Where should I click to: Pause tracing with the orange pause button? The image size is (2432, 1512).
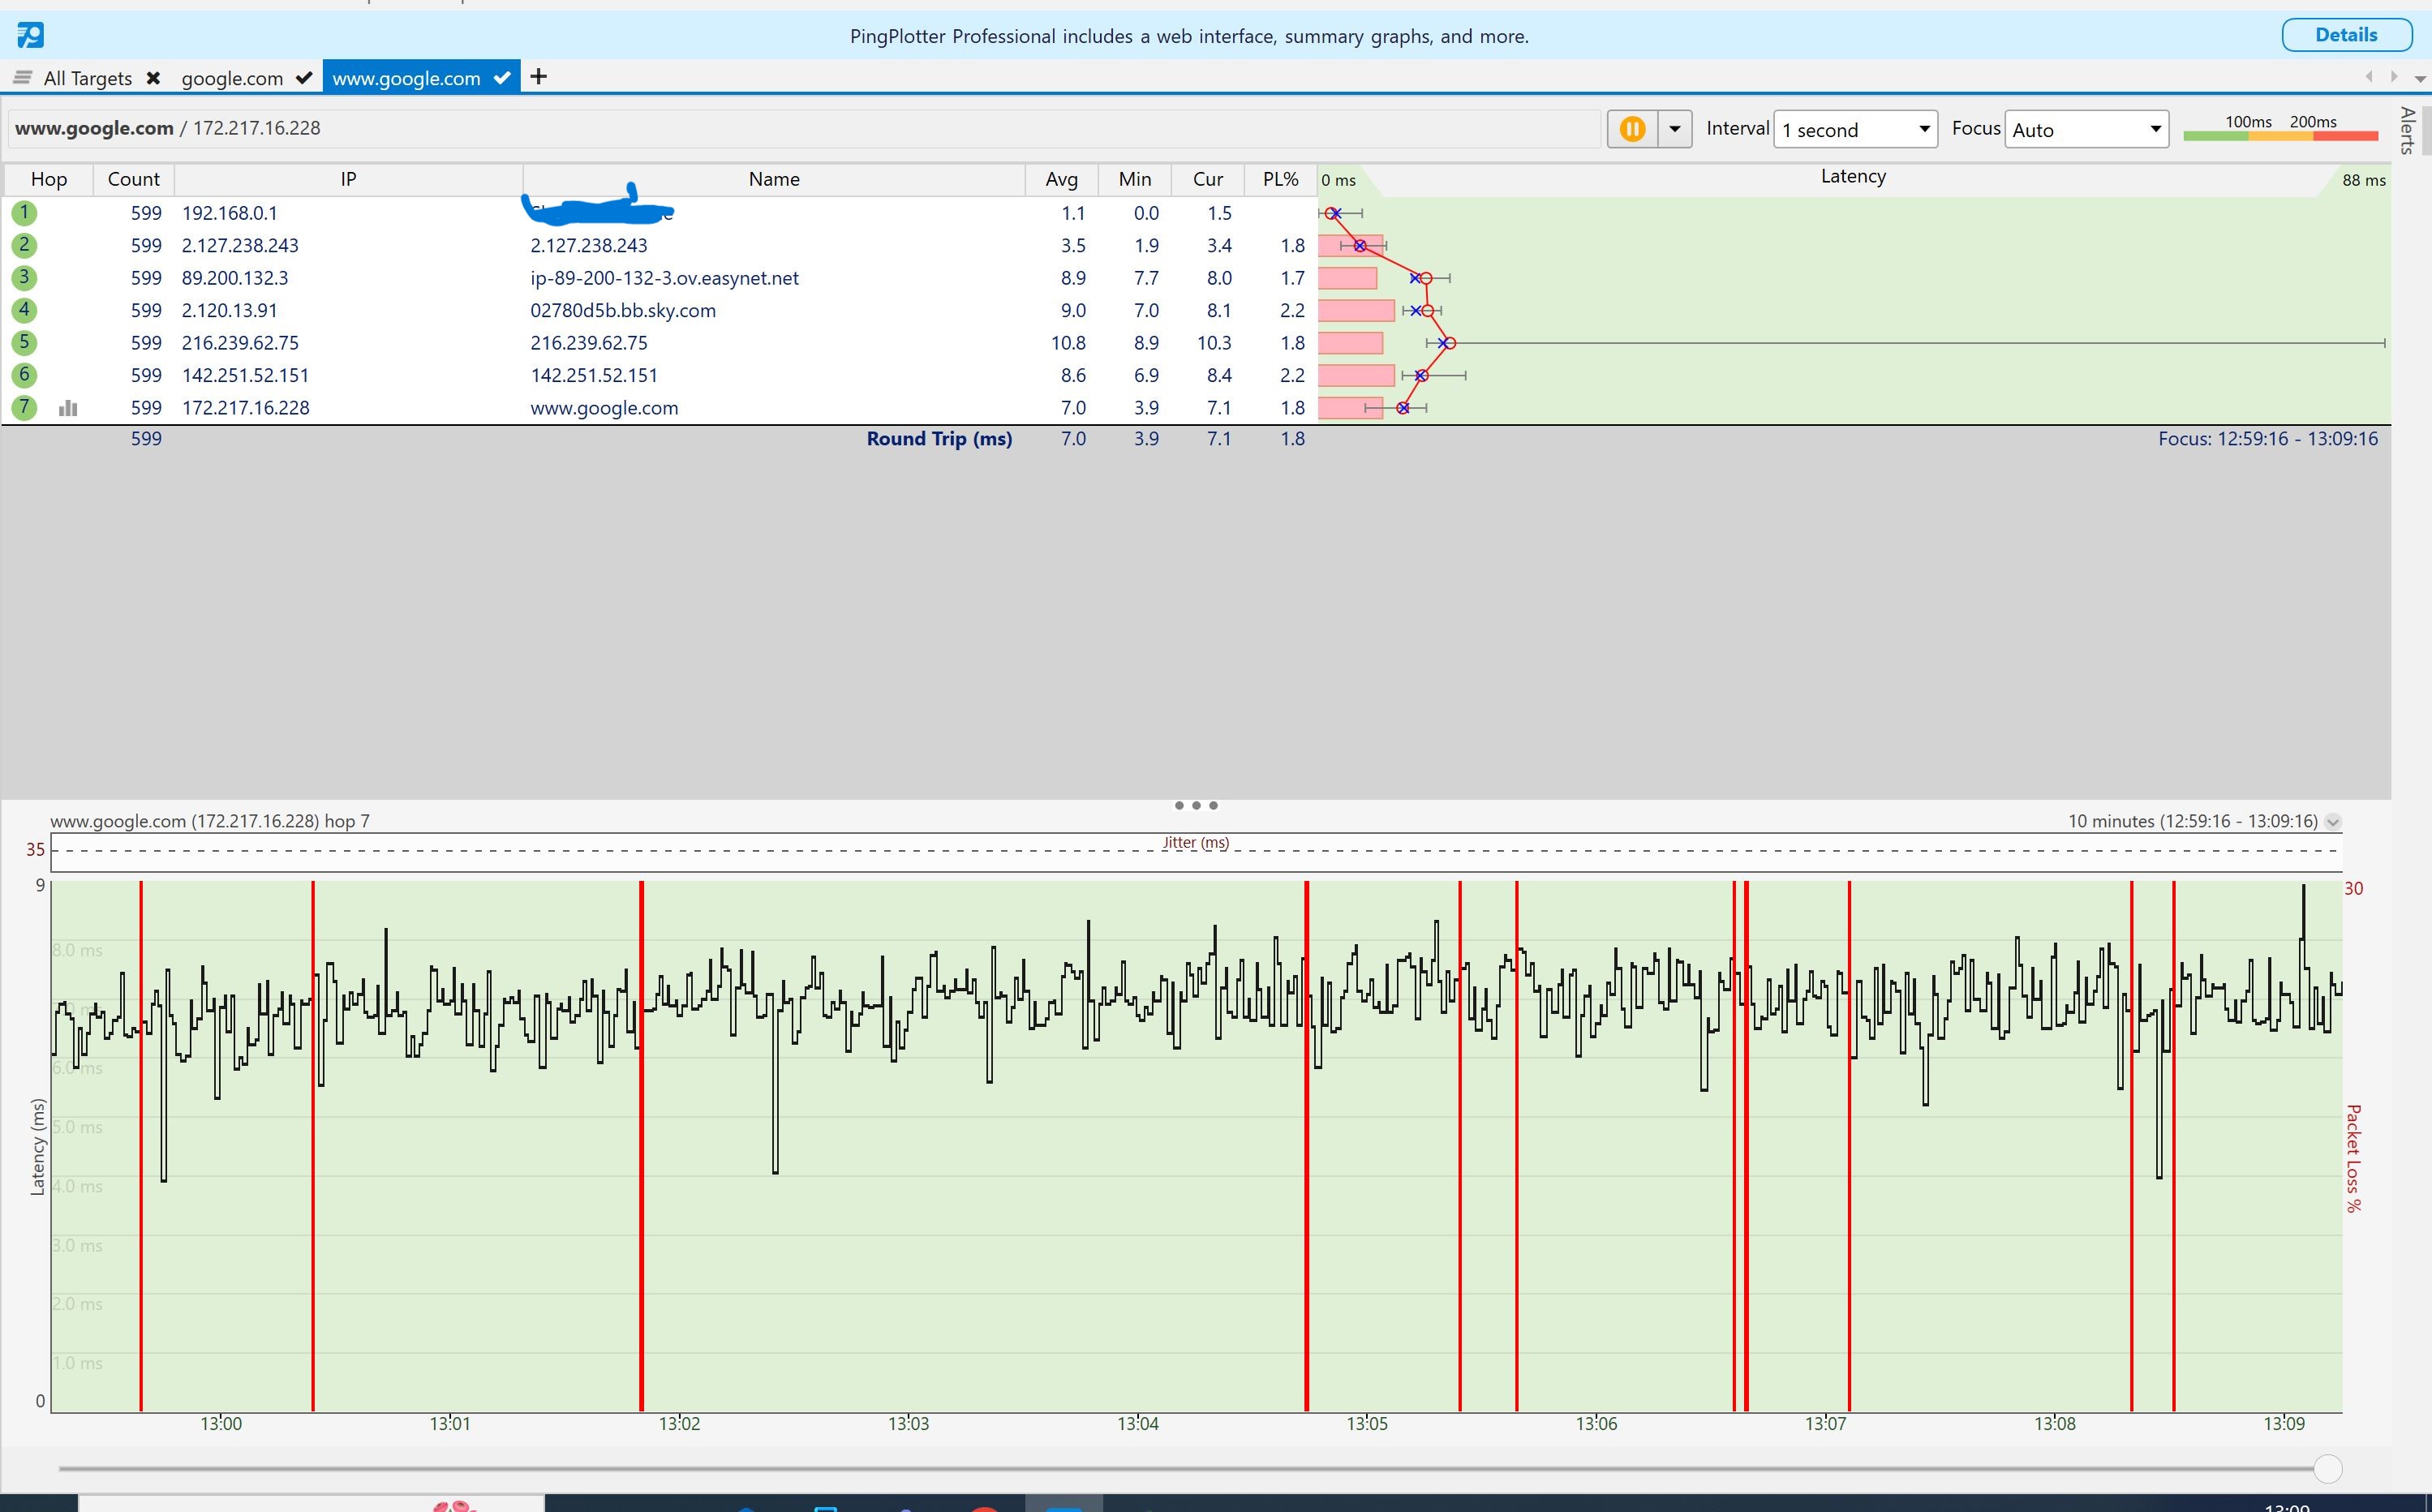(x=1632, y=129)
